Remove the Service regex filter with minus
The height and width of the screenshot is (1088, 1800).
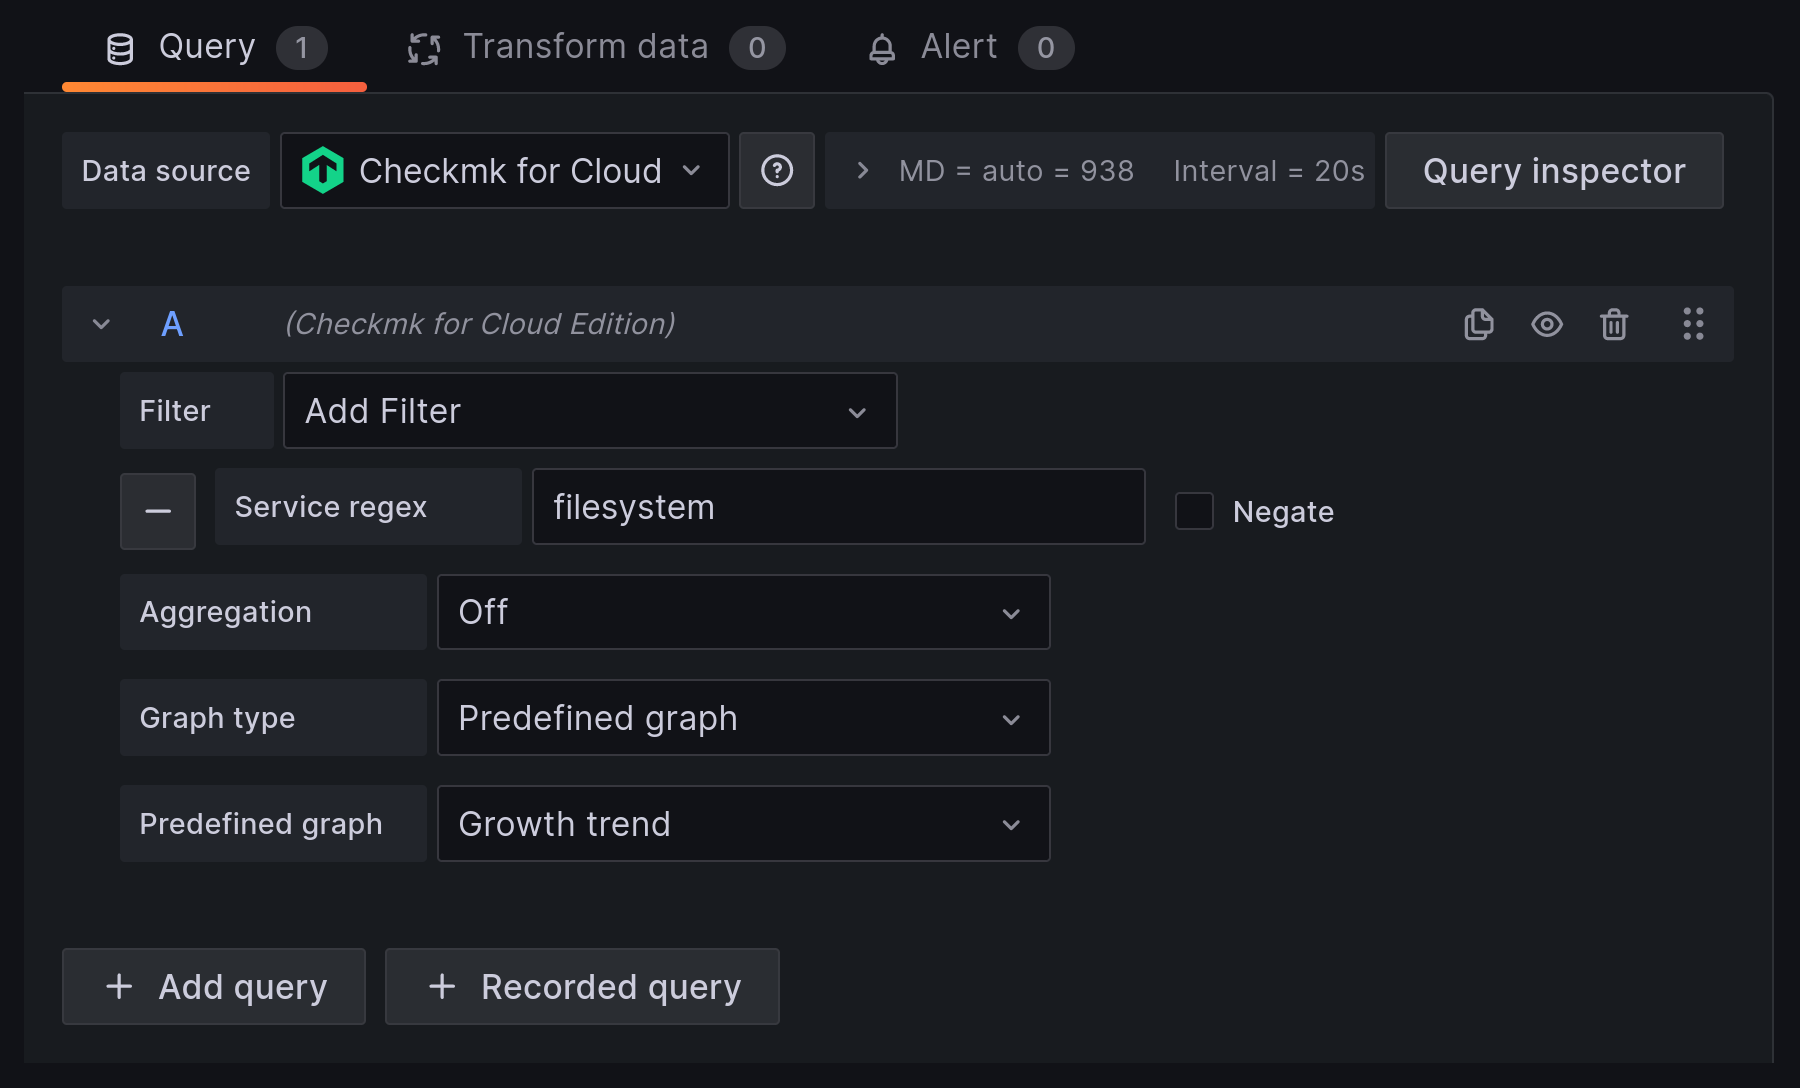click(x=158, y=511)
